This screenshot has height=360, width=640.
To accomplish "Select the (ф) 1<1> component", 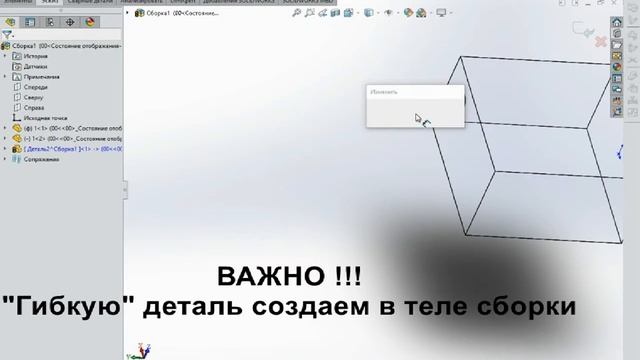I will [67, 128].
